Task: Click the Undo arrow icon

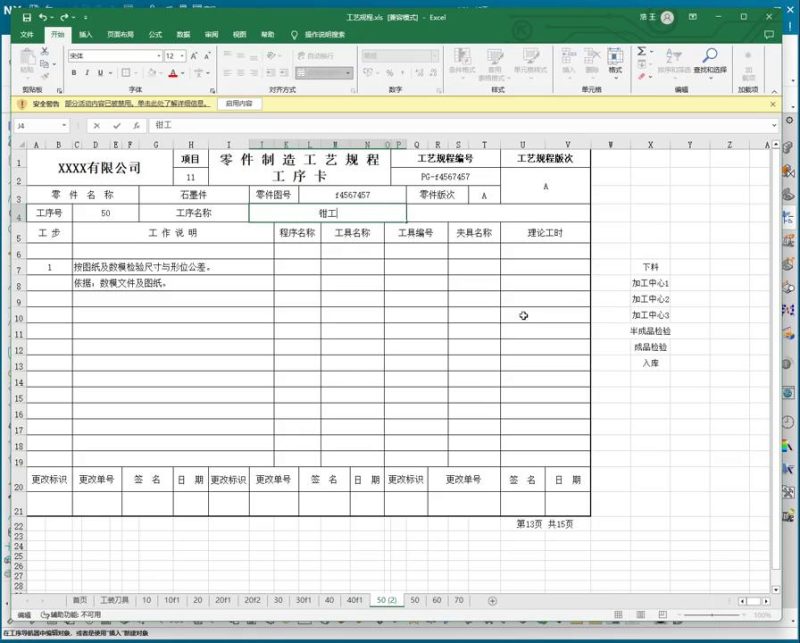Action: [44, 17]
